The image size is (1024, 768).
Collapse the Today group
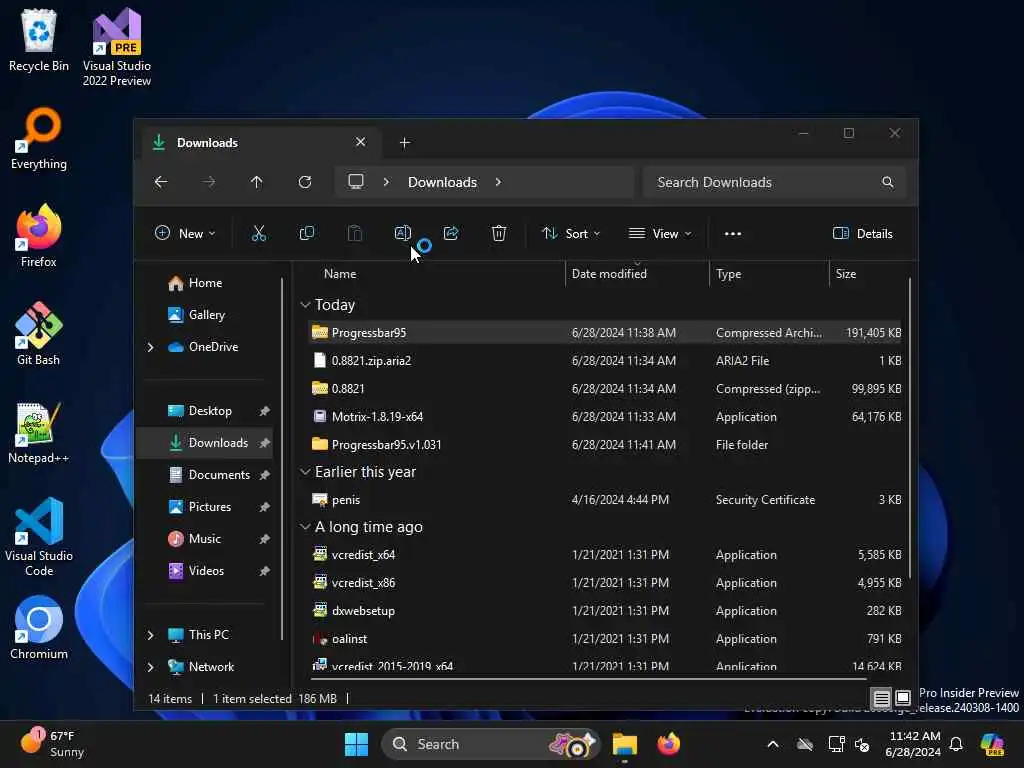pos(305,305)
